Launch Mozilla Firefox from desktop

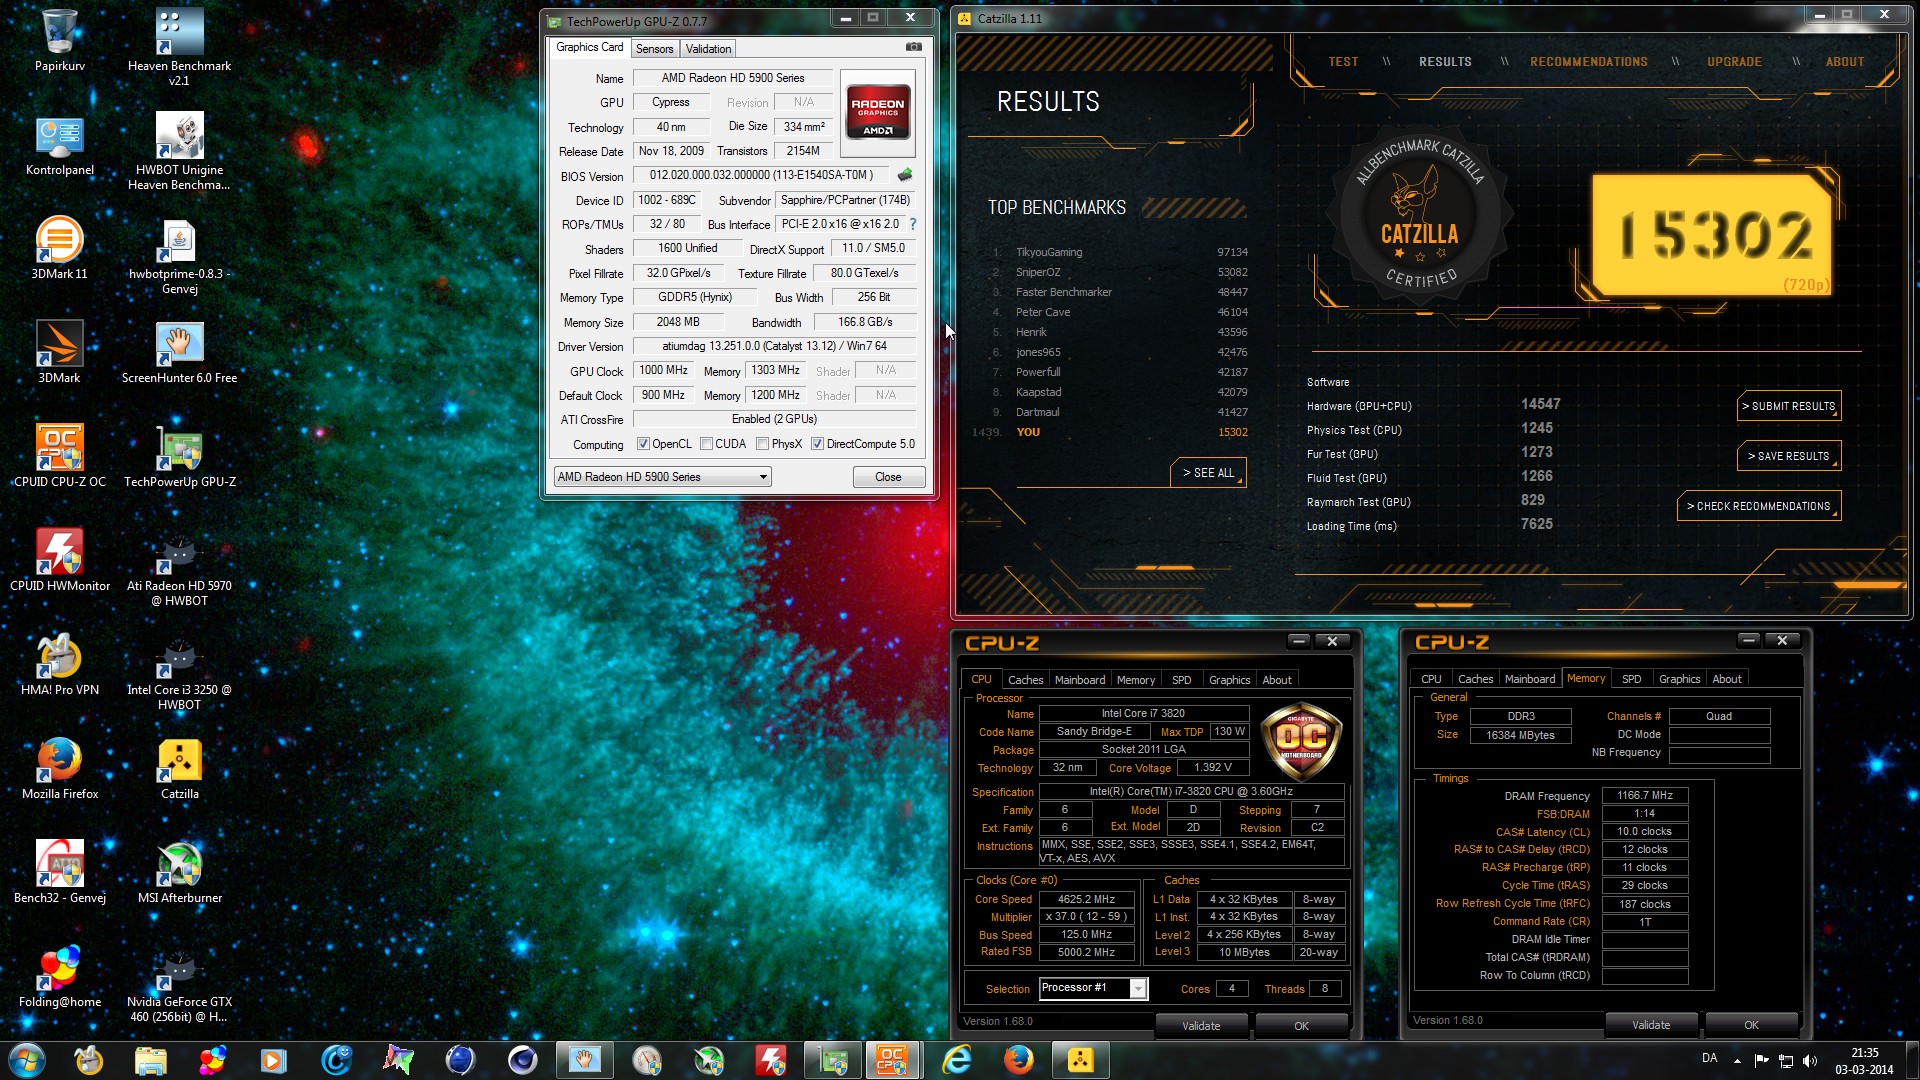[x=60, y=769]
